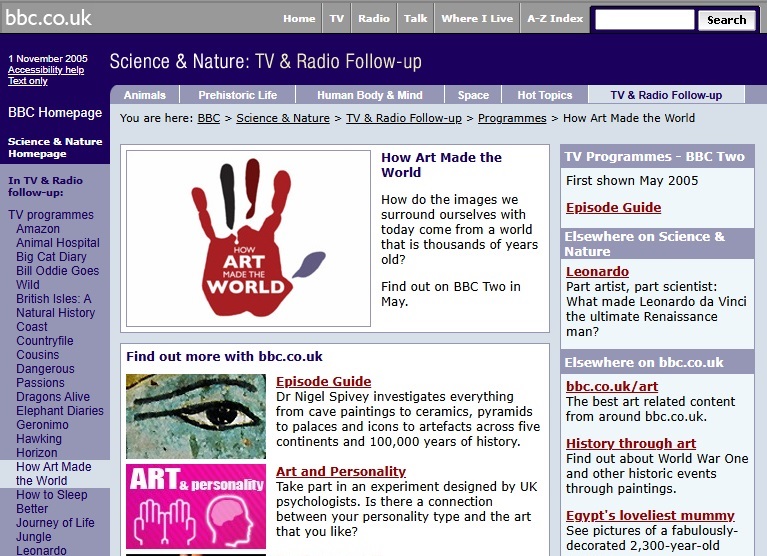Screen dimensions: 767x556
Task: Open the Home nav link
Action: (x=299, y=19)
